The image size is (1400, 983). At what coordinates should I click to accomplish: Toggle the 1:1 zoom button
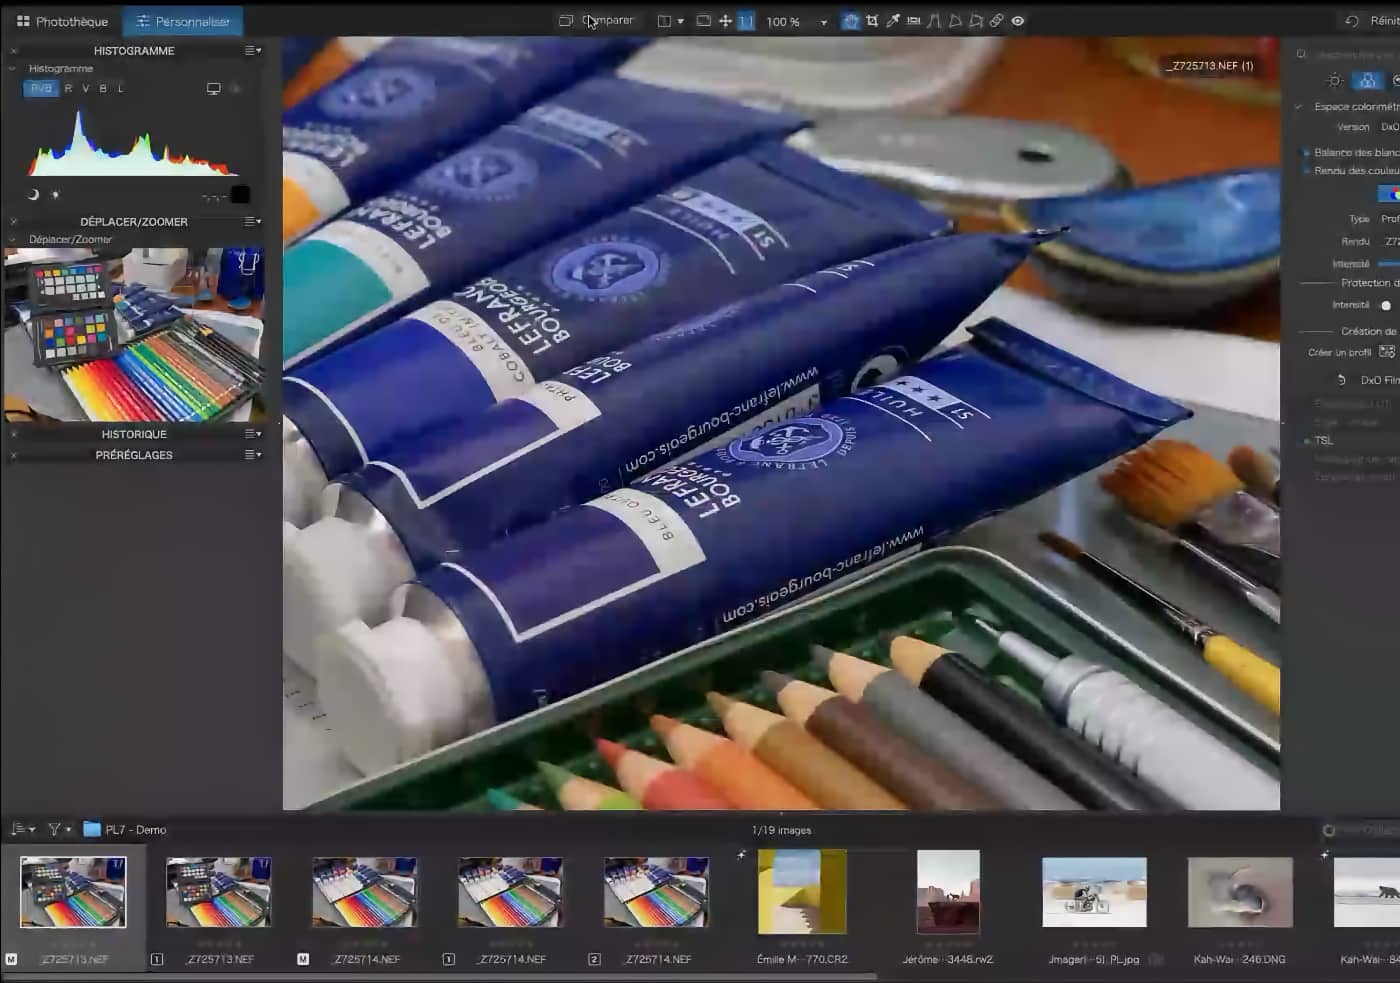[746, 21]
